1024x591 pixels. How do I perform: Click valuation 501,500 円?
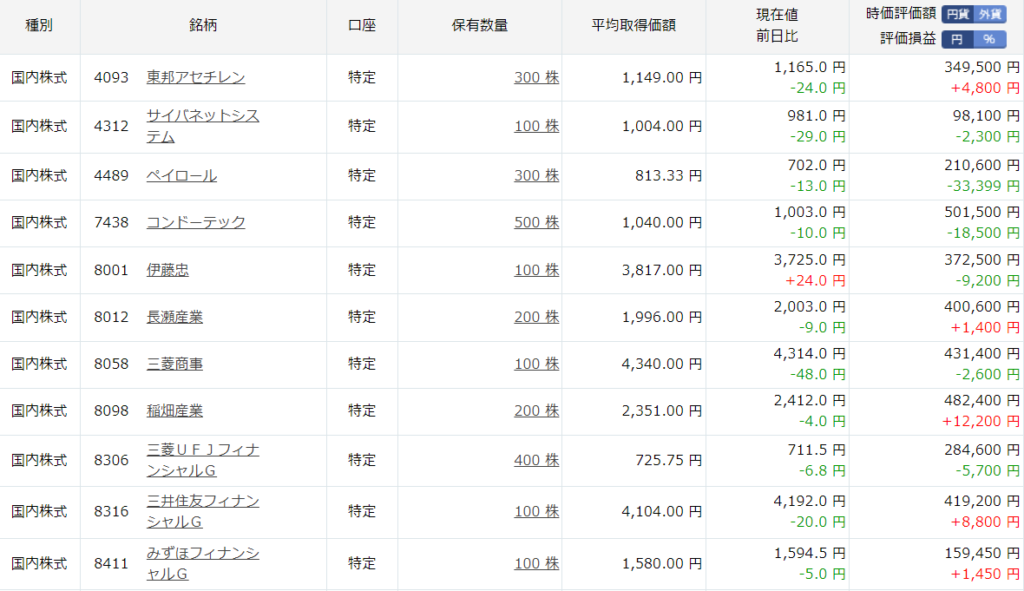click(982, 212)
